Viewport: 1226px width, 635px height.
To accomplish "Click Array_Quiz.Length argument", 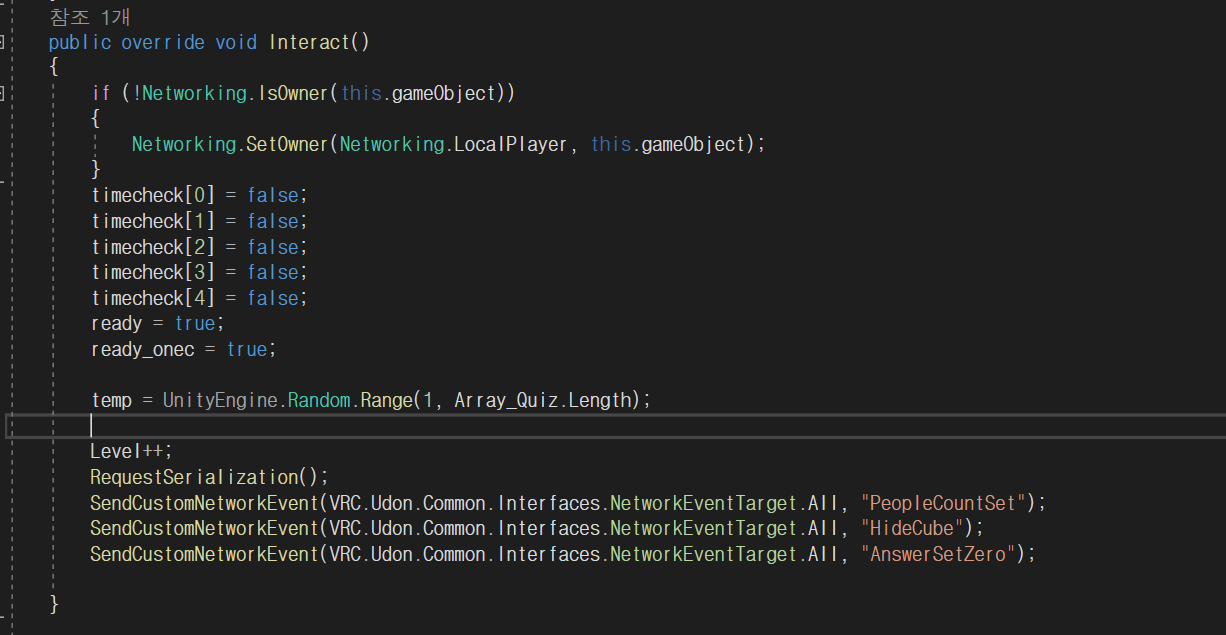I will (x=544, y=400).
